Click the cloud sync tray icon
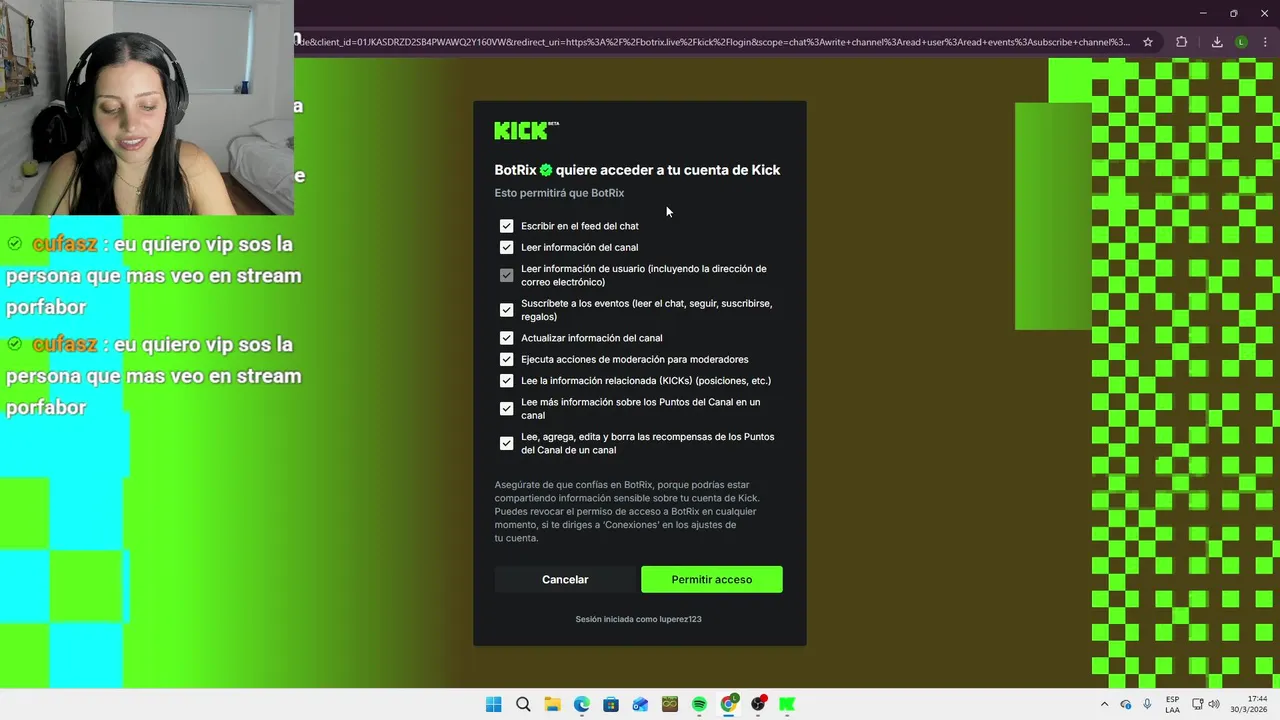 click(x=1126, y=704)
